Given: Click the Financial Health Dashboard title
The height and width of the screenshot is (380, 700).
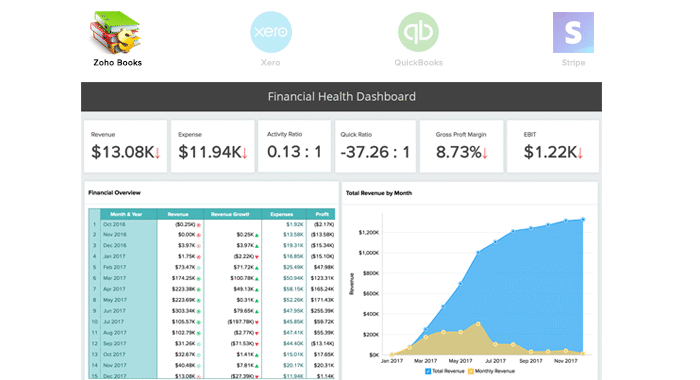Looking at the screenshot, I should click(x=342, y=96).
